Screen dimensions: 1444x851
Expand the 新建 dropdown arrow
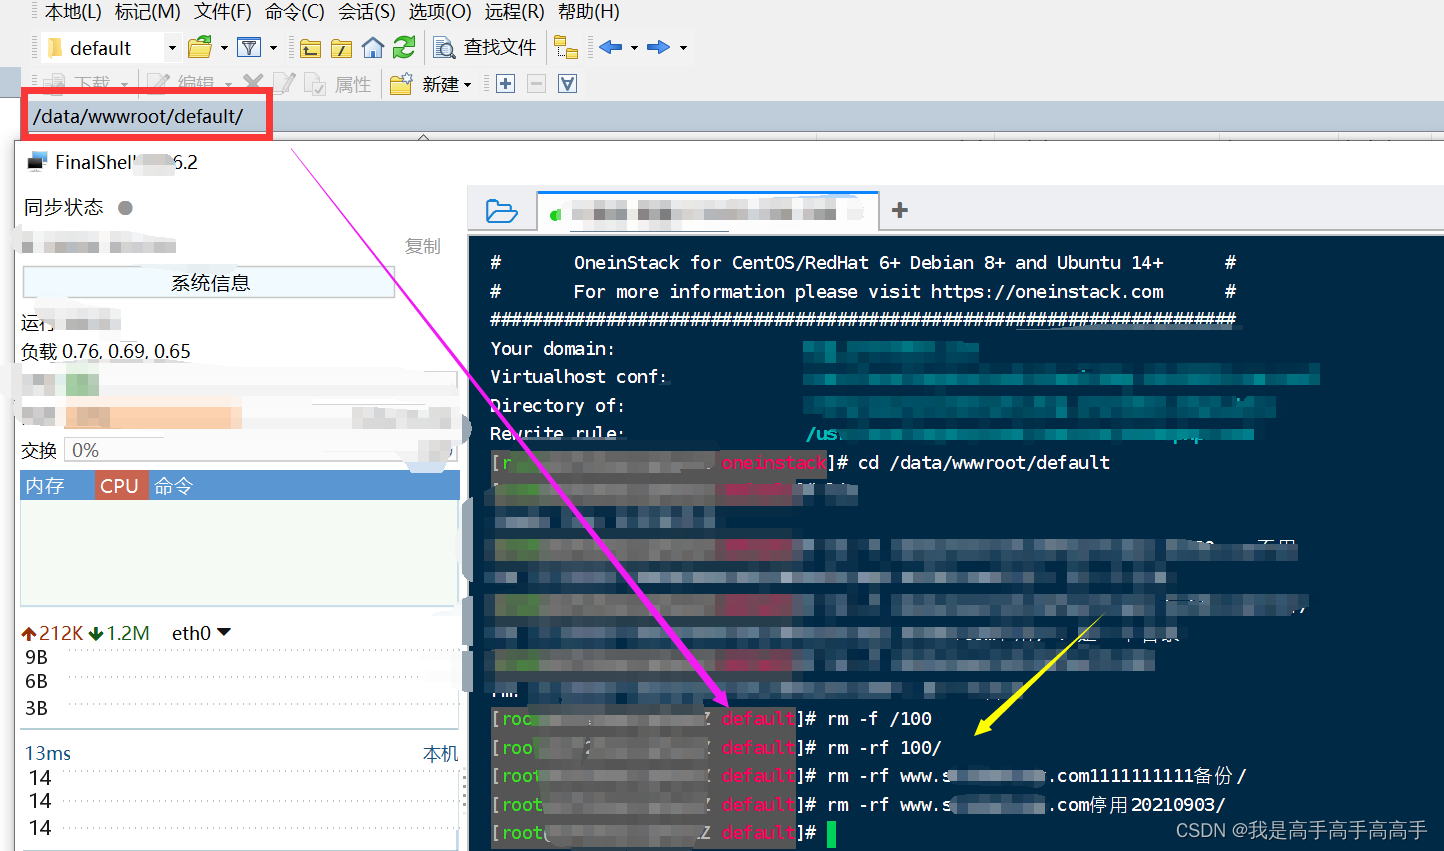click(x=468, y=84)
